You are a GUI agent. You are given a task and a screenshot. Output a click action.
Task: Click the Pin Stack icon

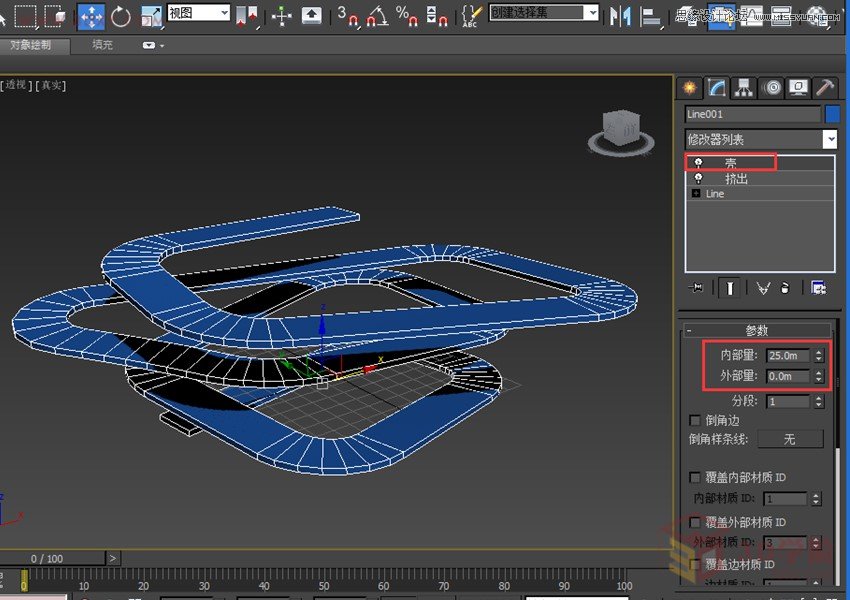coord(696,288)
